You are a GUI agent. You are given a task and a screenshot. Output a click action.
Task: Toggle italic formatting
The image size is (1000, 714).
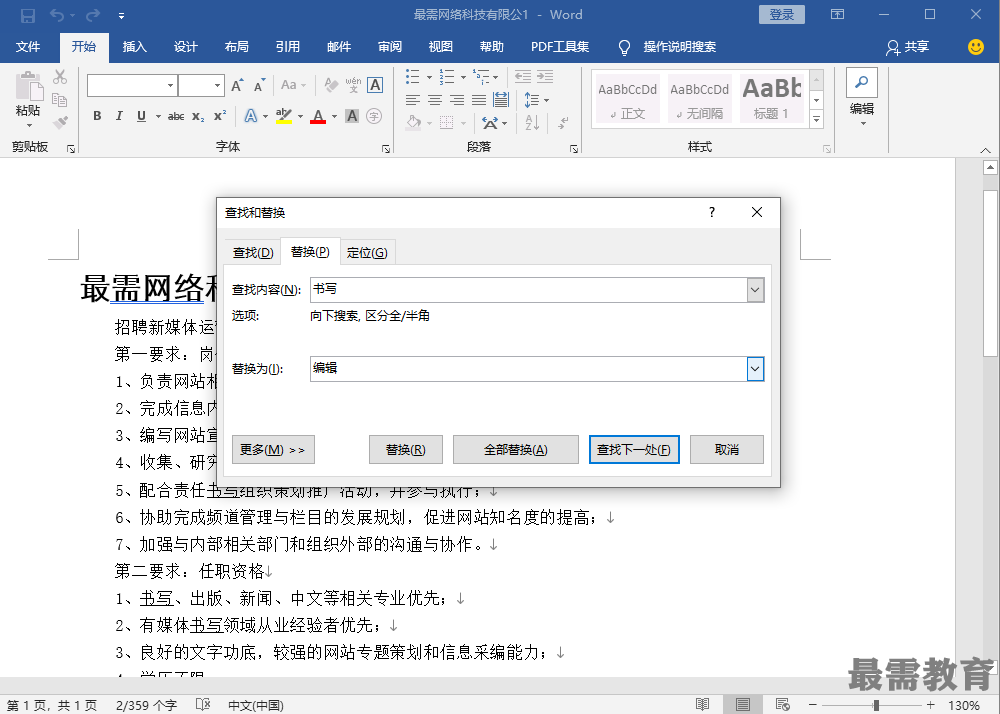(119, 116)
